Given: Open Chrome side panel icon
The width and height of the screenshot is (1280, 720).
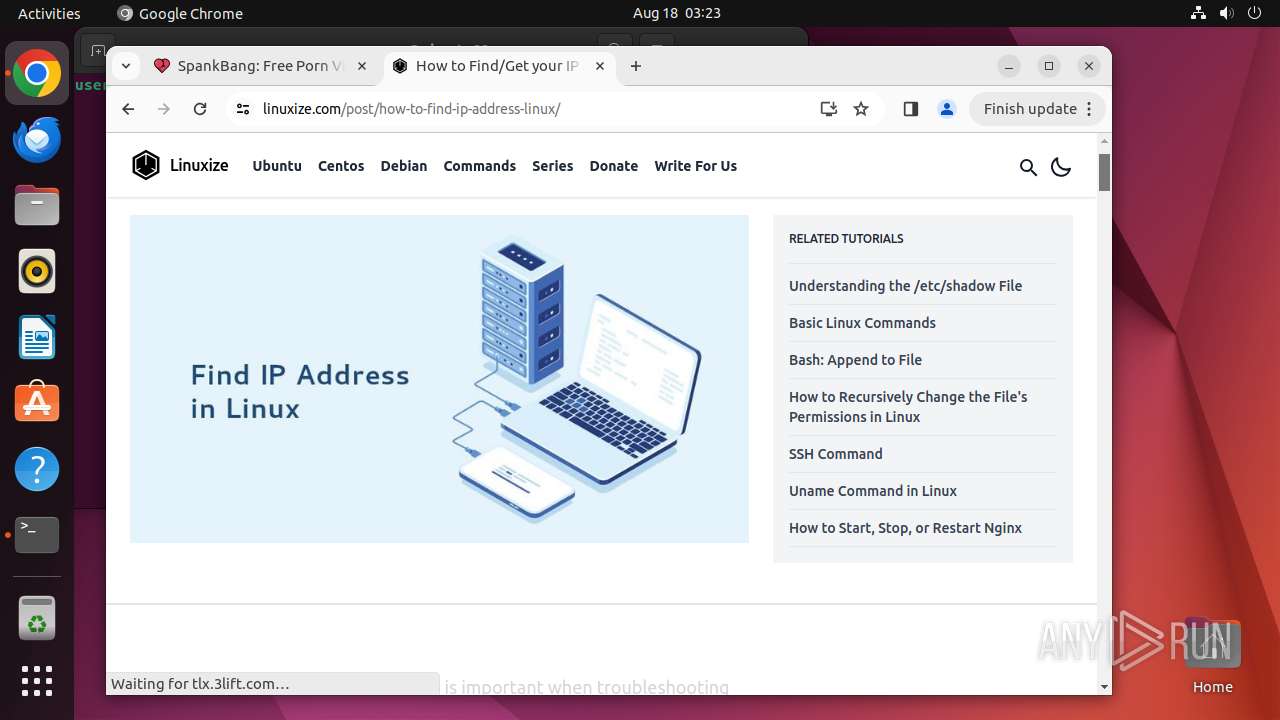Looking at the screenshot, I should (910, 109).
